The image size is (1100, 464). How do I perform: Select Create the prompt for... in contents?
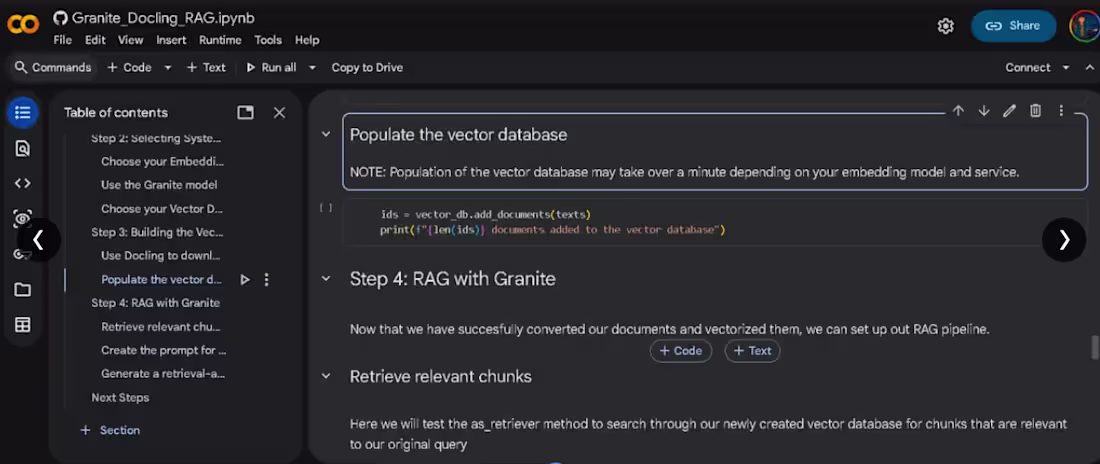(163, 350)
